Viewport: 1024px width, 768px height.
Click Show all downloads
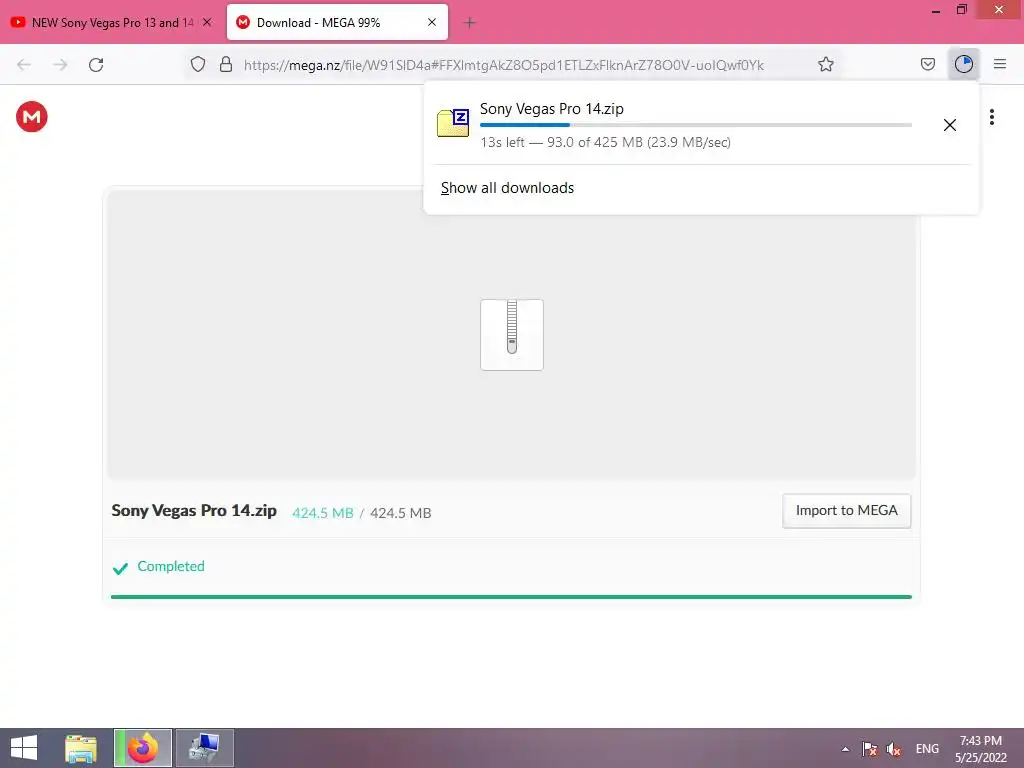[x=507, y=188]
